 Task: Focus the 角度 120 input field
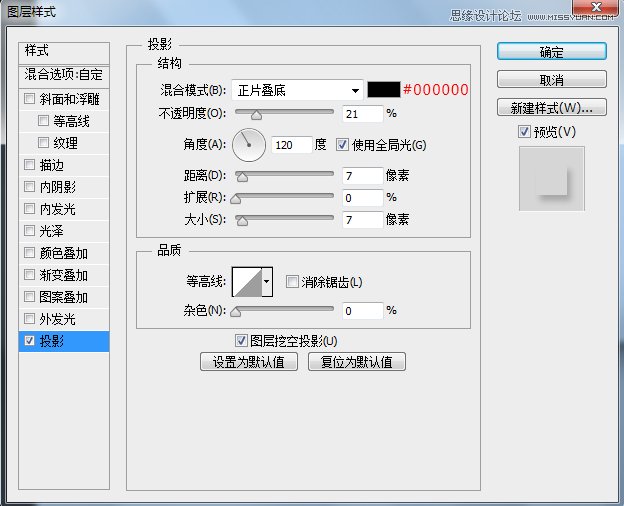point(292,145)
